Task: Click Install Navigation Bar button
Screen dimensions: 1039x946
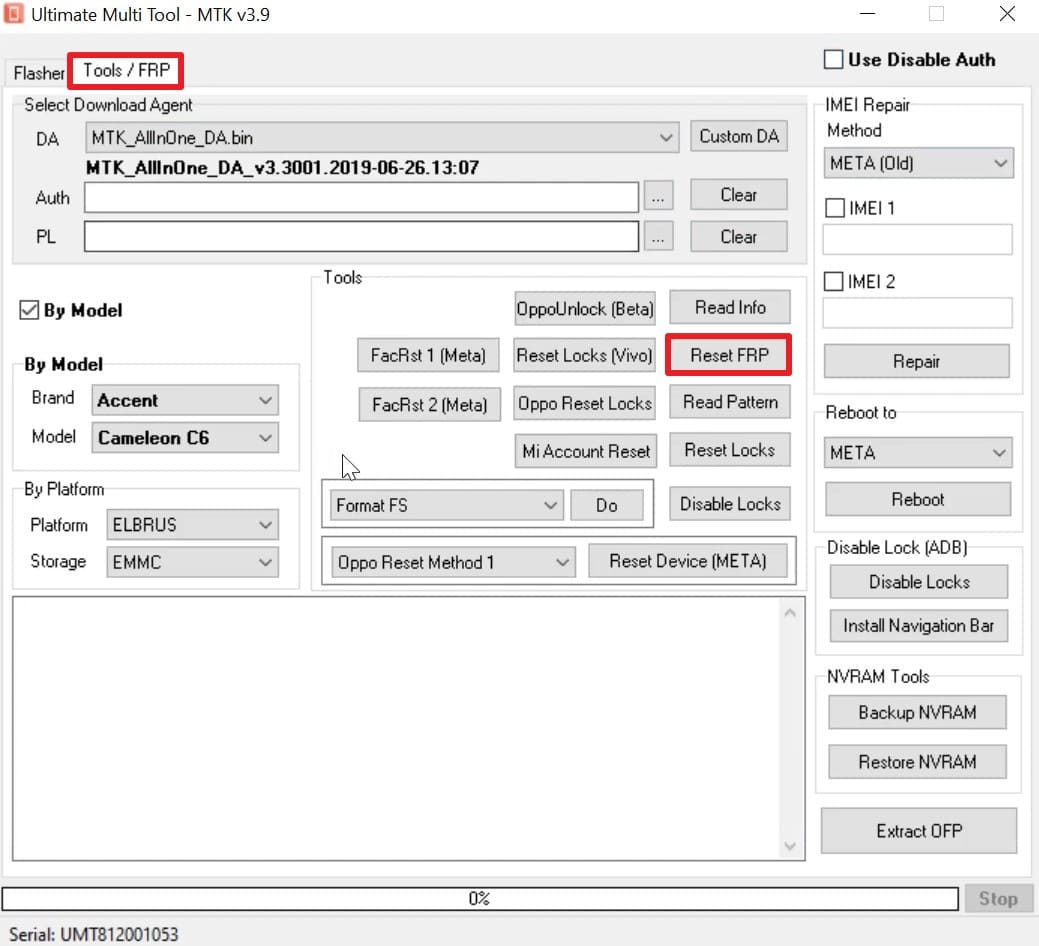Action: 918,625
